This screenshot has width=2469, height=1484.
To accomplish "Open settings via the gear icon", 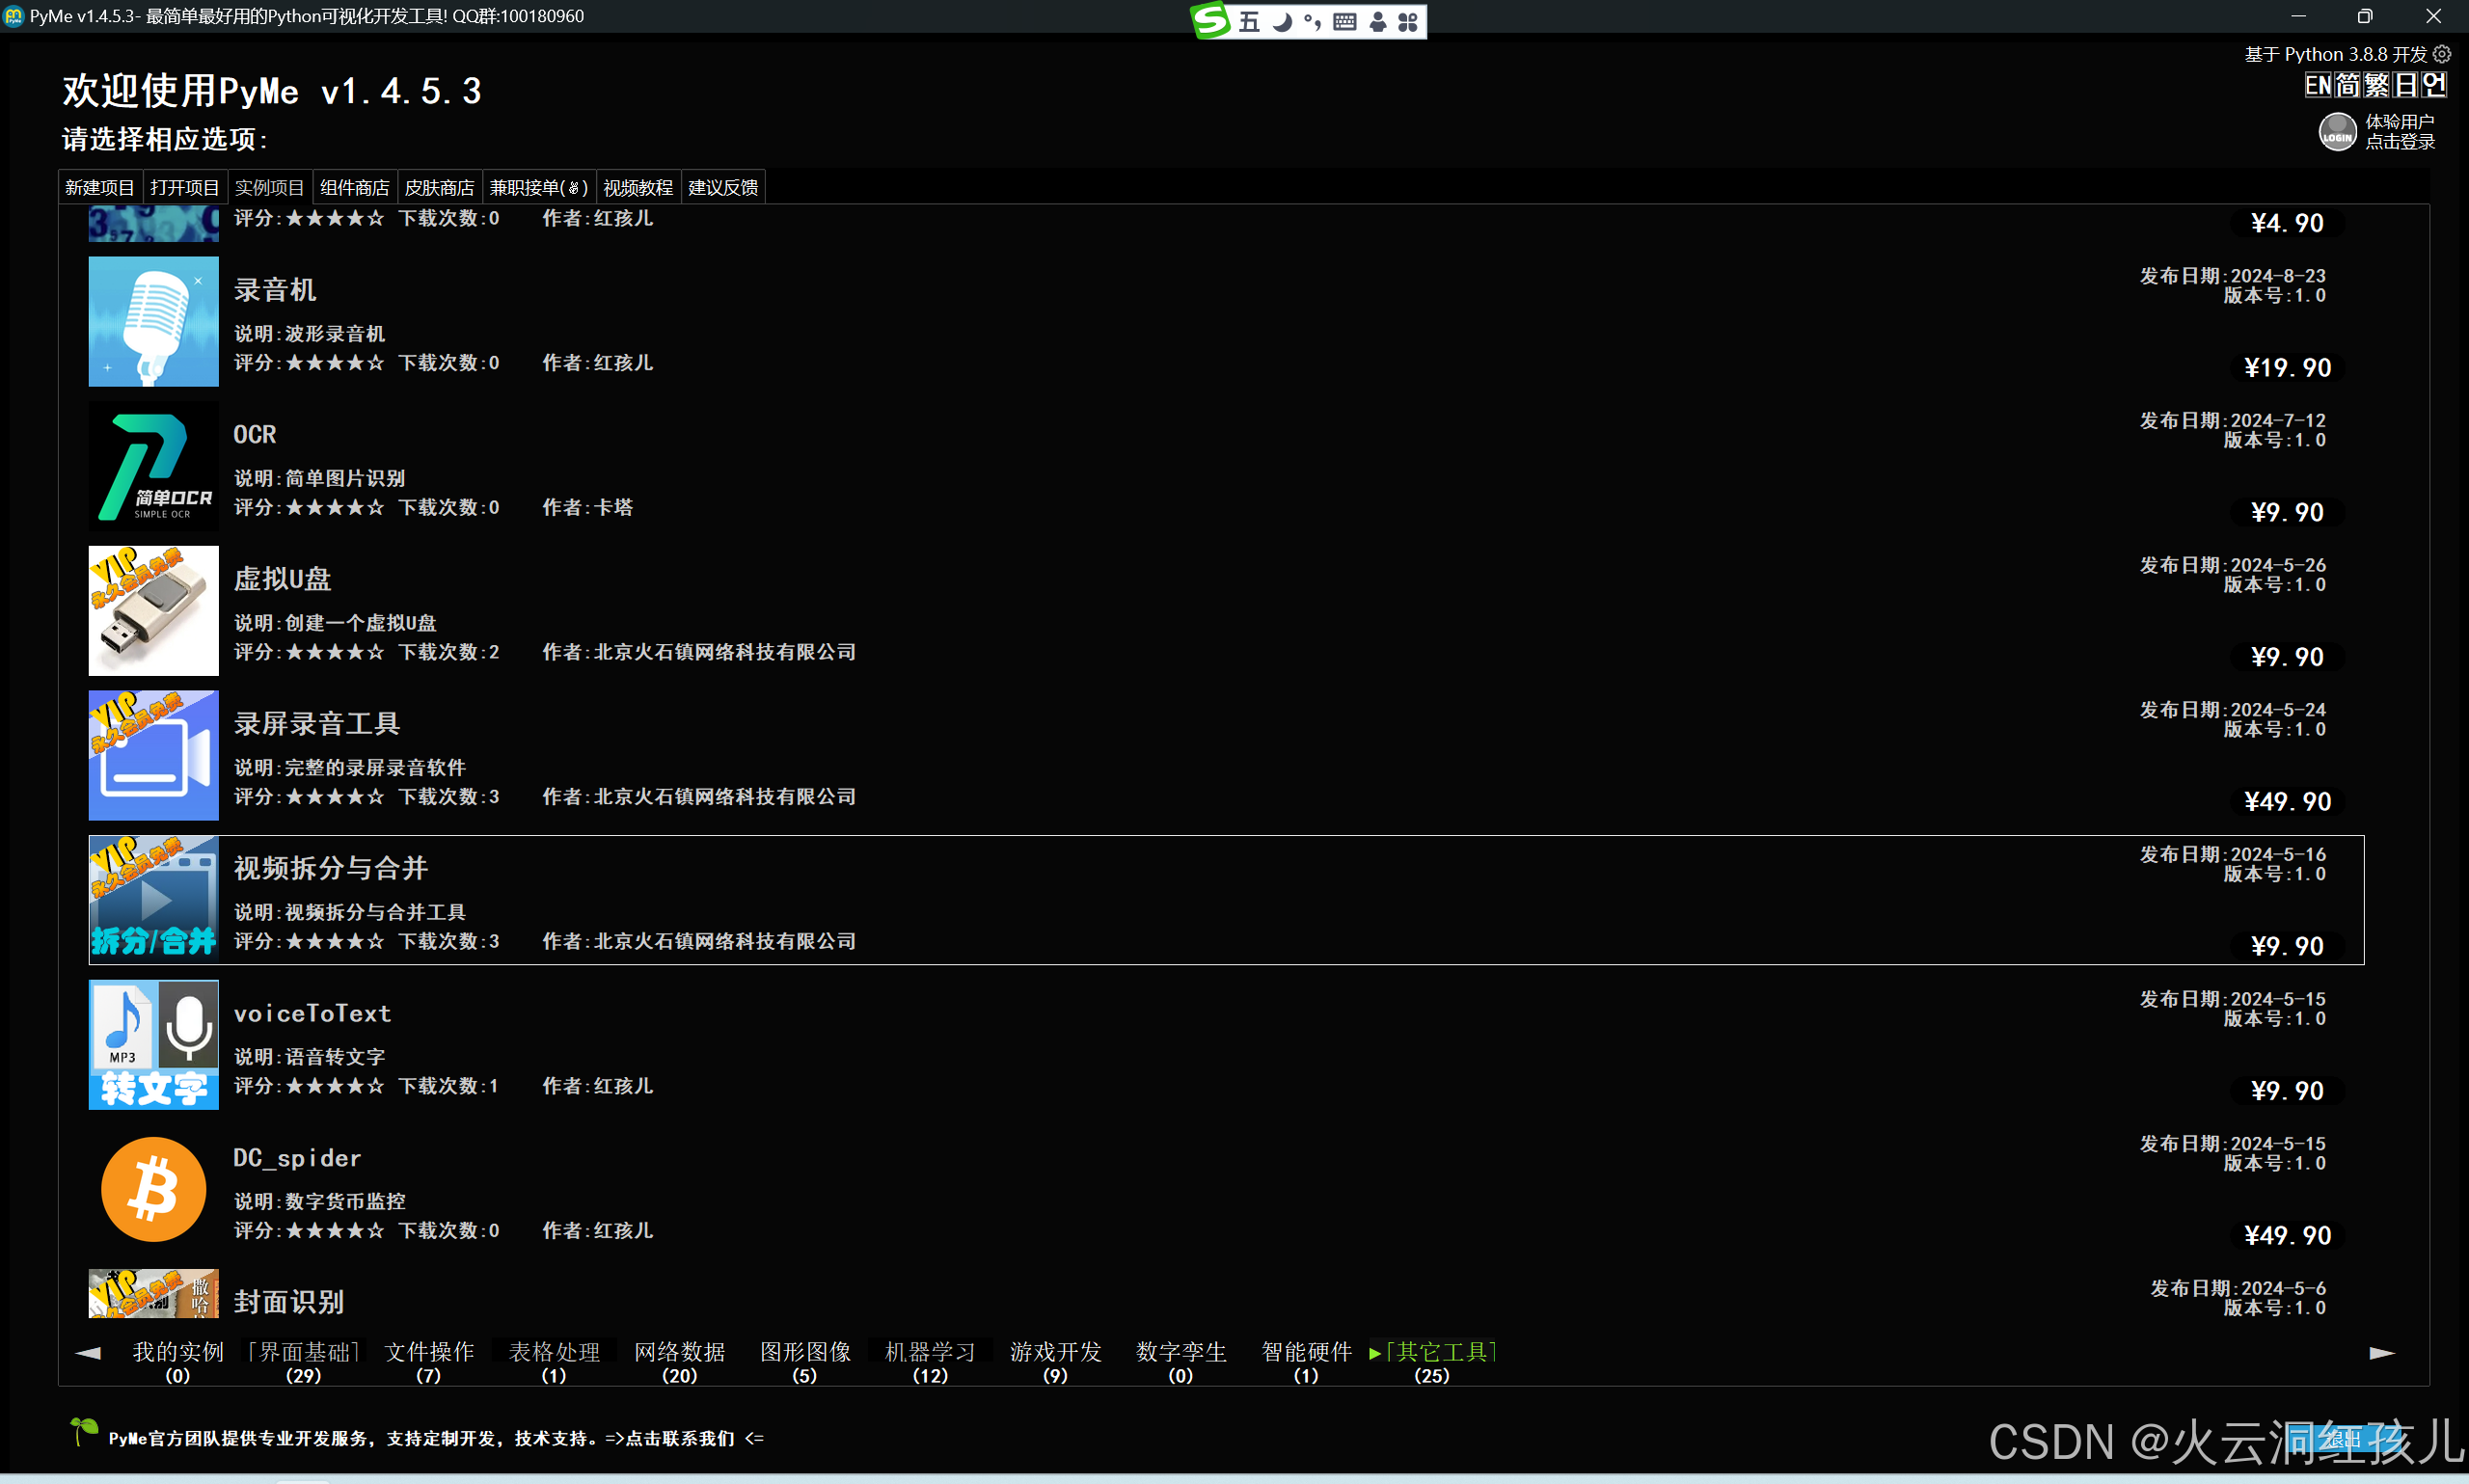I will 2442,54.
